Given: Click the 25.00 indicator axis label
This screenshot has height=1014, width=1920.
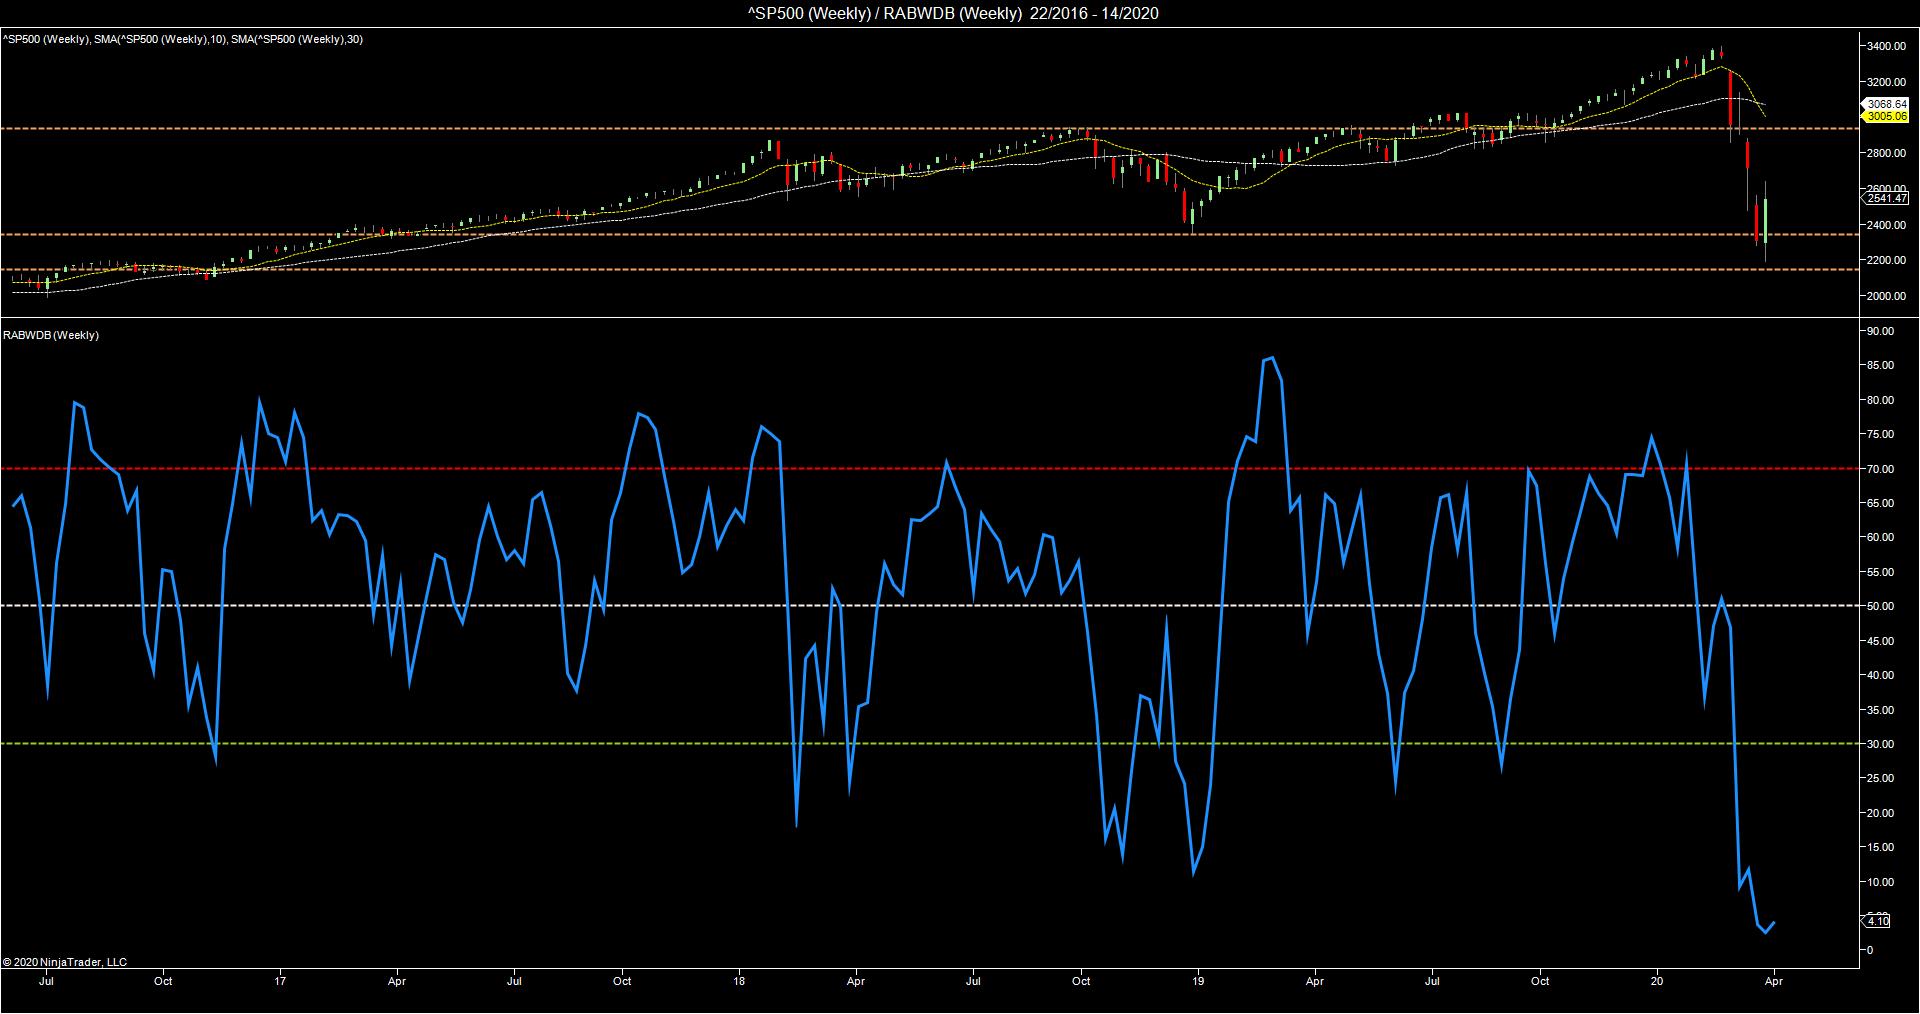Looking at the screenshot, I should pyautogui.click(x=1880, y=778).
